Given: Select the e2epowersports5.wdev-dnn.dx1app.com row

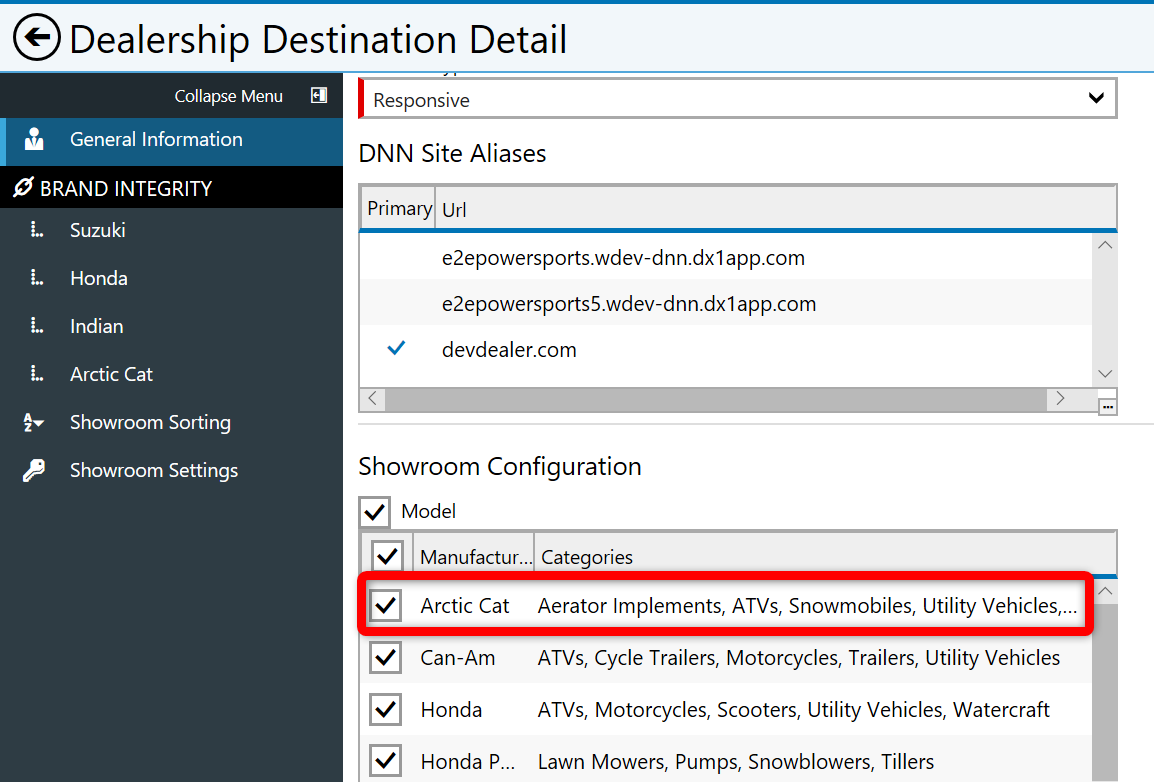Looking at the screenshot, I should [726, 303].
